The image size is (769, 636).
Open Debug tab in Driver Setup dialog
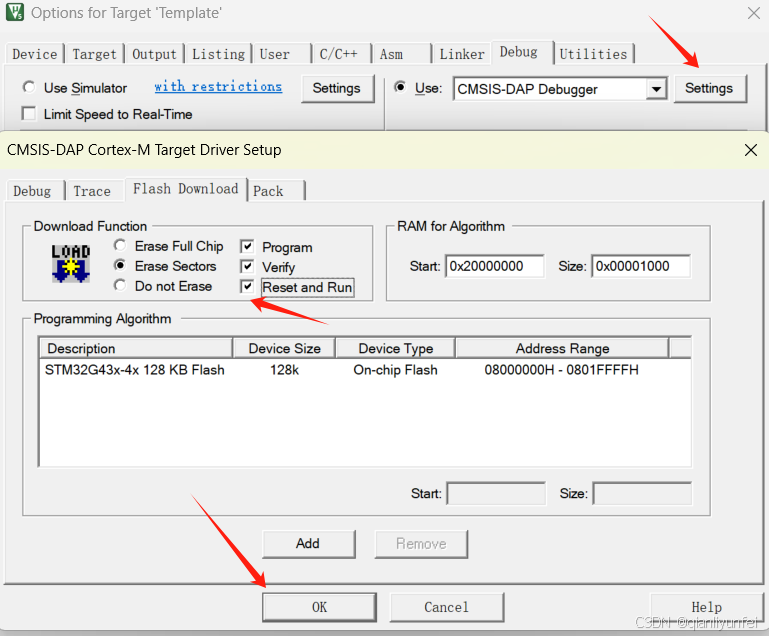point(35,191)
